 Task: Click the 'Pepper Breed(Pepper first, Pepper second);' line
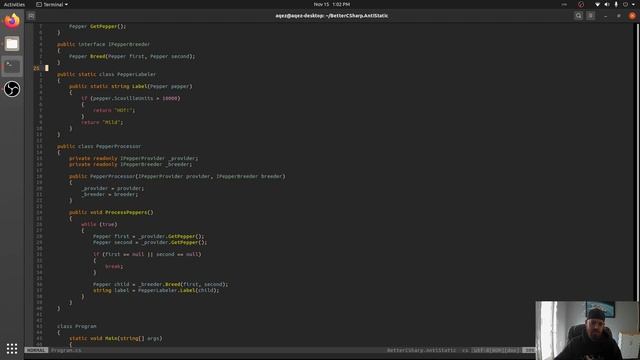pyautogui.click(x=132, y=56)
